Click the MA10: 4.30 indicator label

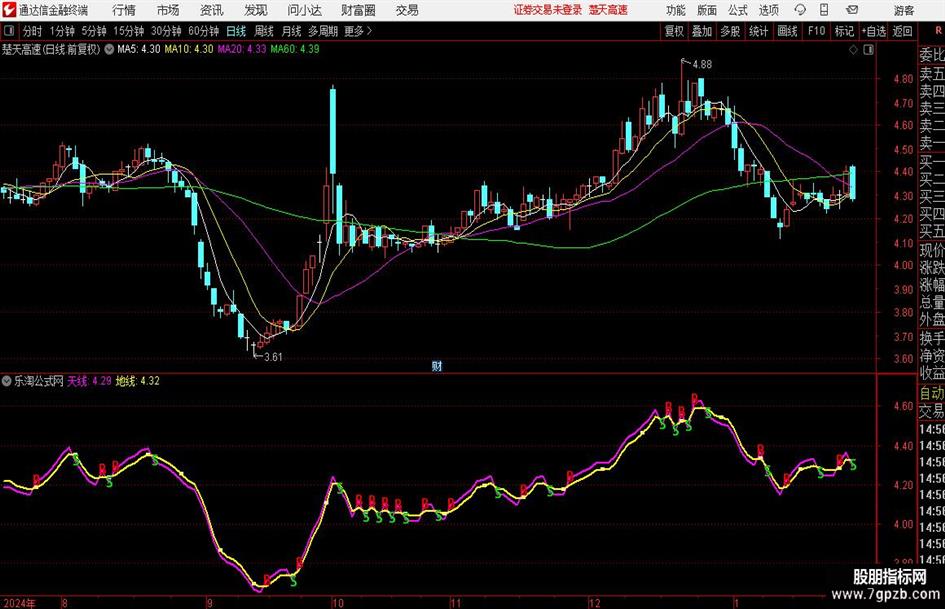pyautogui.click(x=189, y=49)
